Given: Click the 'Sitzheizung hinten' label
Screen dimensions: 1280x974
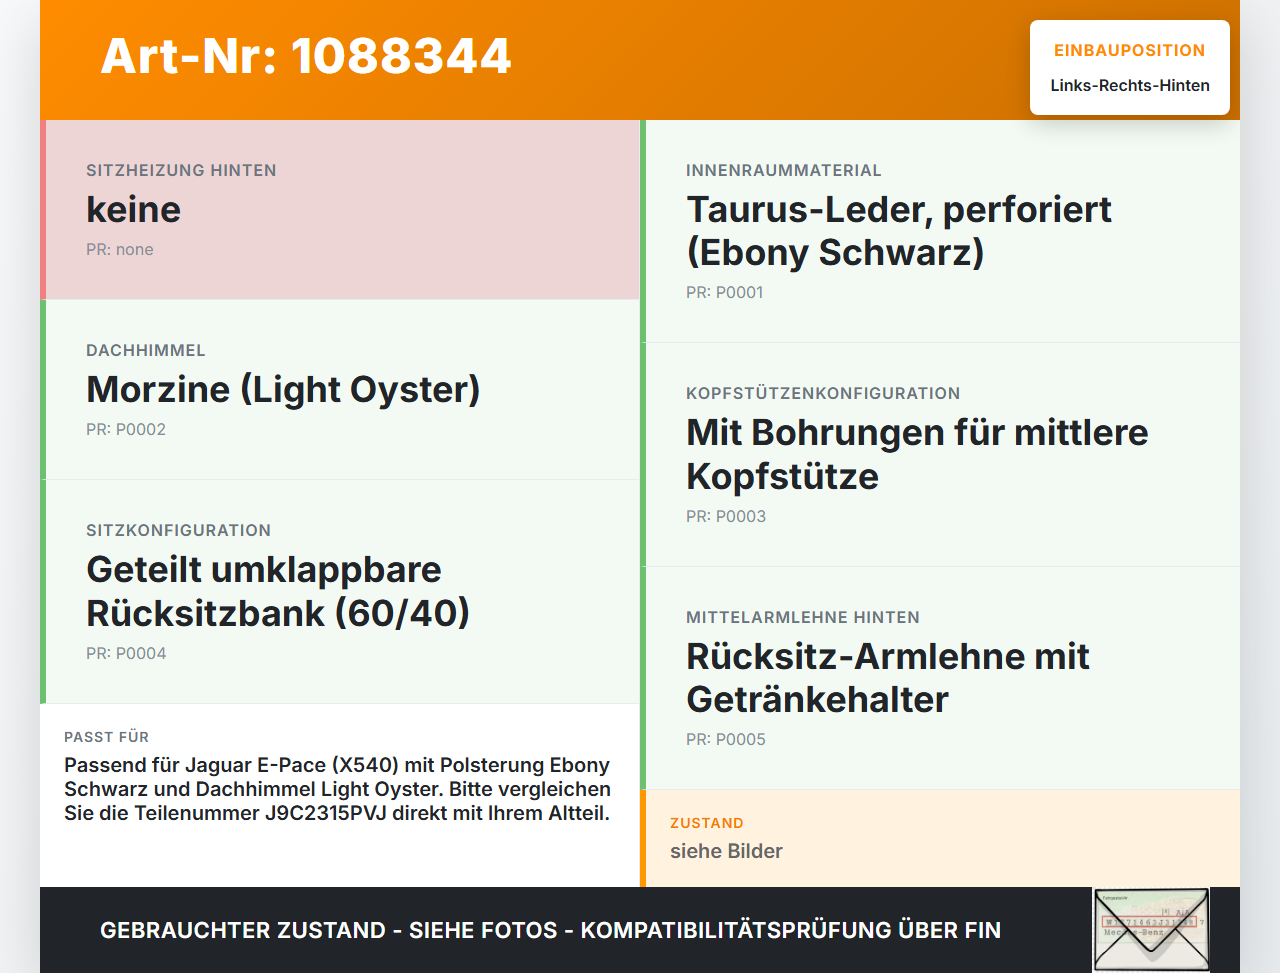Looking at the screenshot, I should pos(181,171).
